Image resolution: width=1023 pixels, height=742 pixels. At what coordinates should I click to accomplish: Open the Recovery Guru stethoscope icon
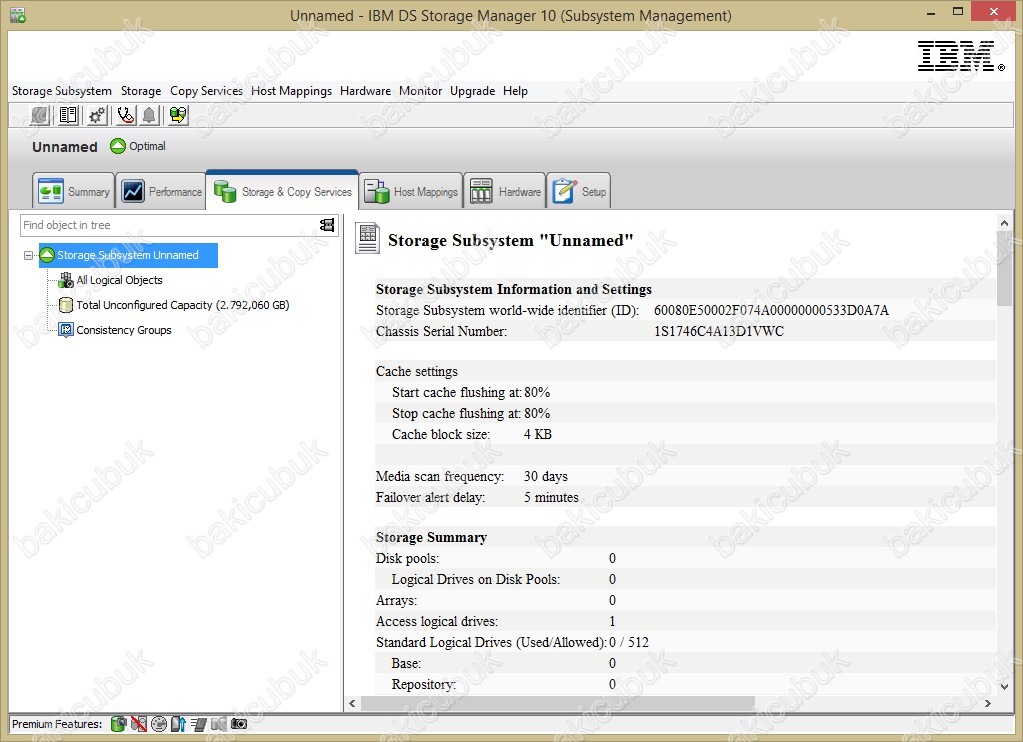(126, 115)
